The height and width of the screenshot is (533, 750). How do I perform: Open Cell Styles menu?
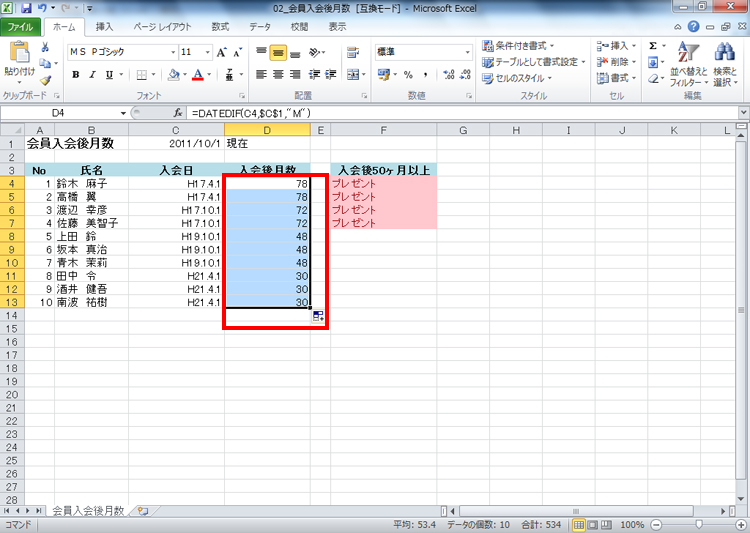click(517, 78)
